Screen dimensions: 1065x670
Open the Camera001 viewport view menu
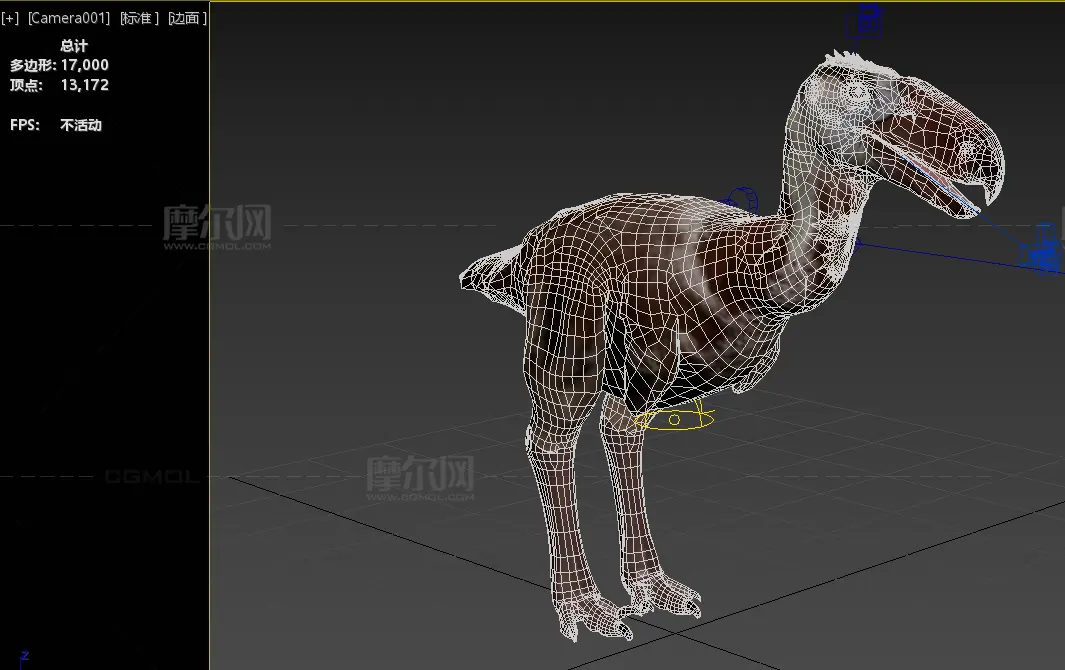(68, 18)
